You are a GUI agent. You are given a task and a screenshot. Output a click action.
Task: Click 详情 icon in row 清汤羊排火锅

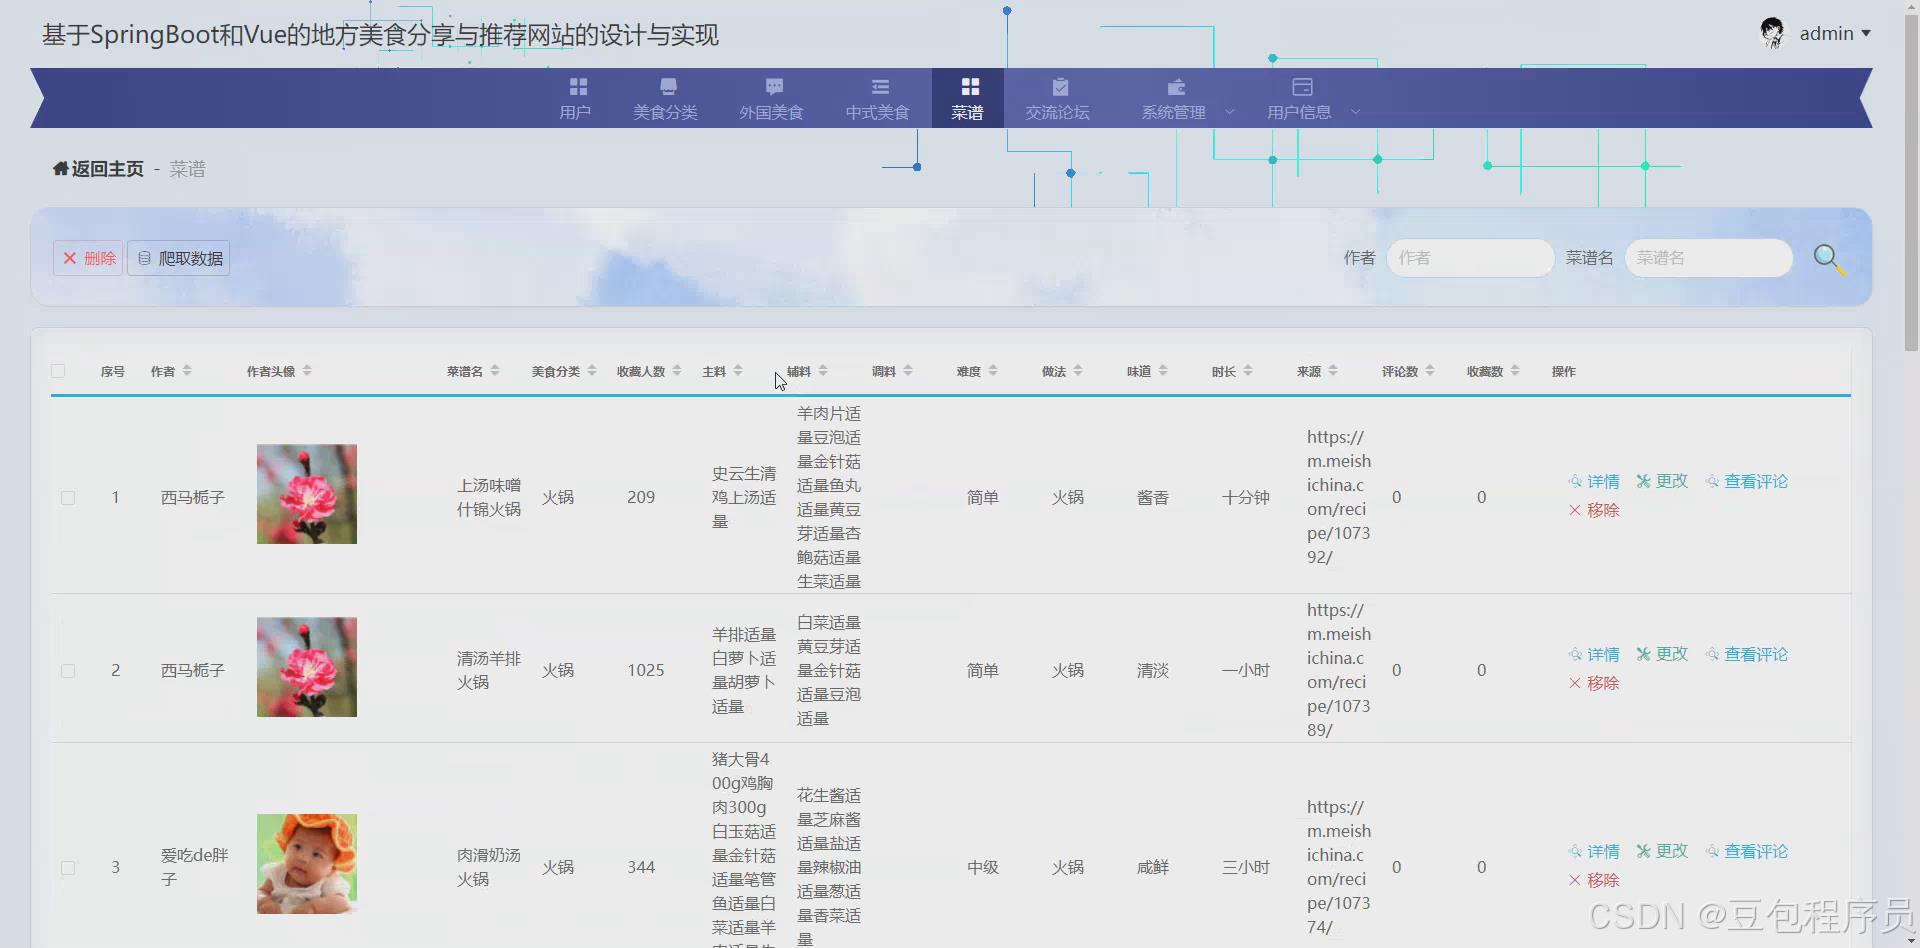point(1575,655)
